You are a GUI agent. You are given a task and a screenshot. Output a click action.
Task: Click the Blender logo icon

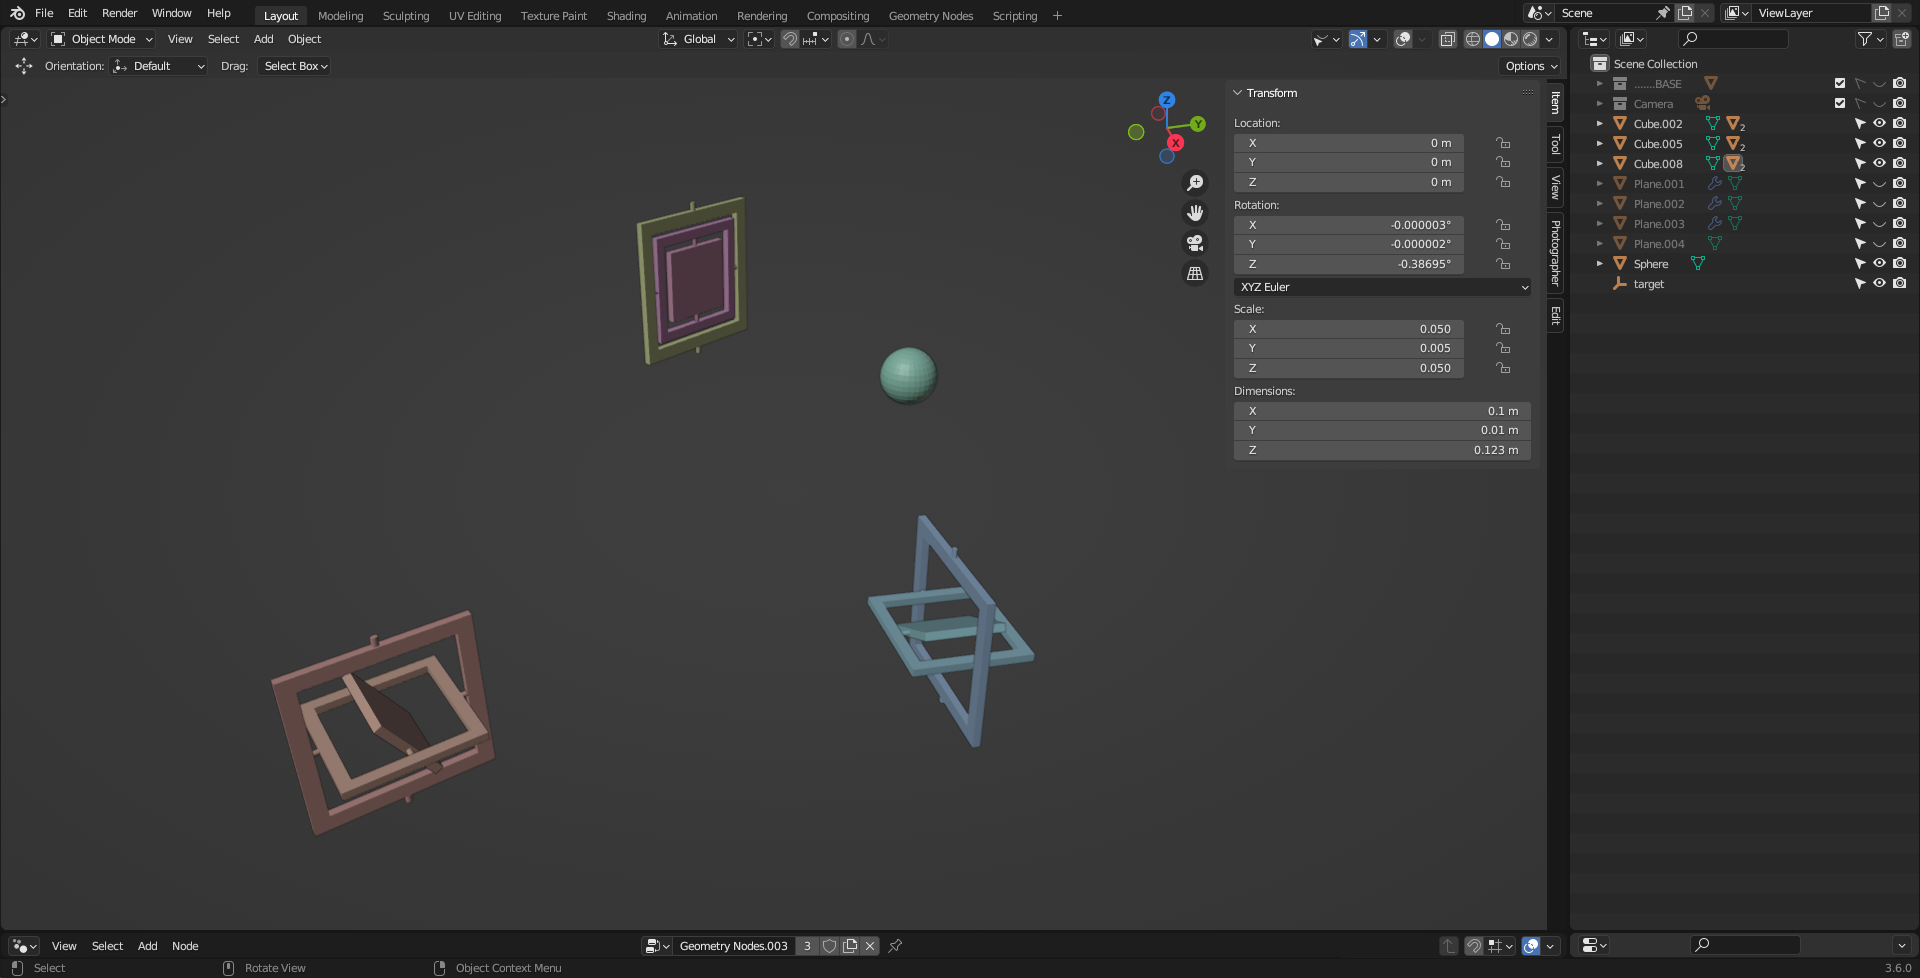(x=17, y=13)
